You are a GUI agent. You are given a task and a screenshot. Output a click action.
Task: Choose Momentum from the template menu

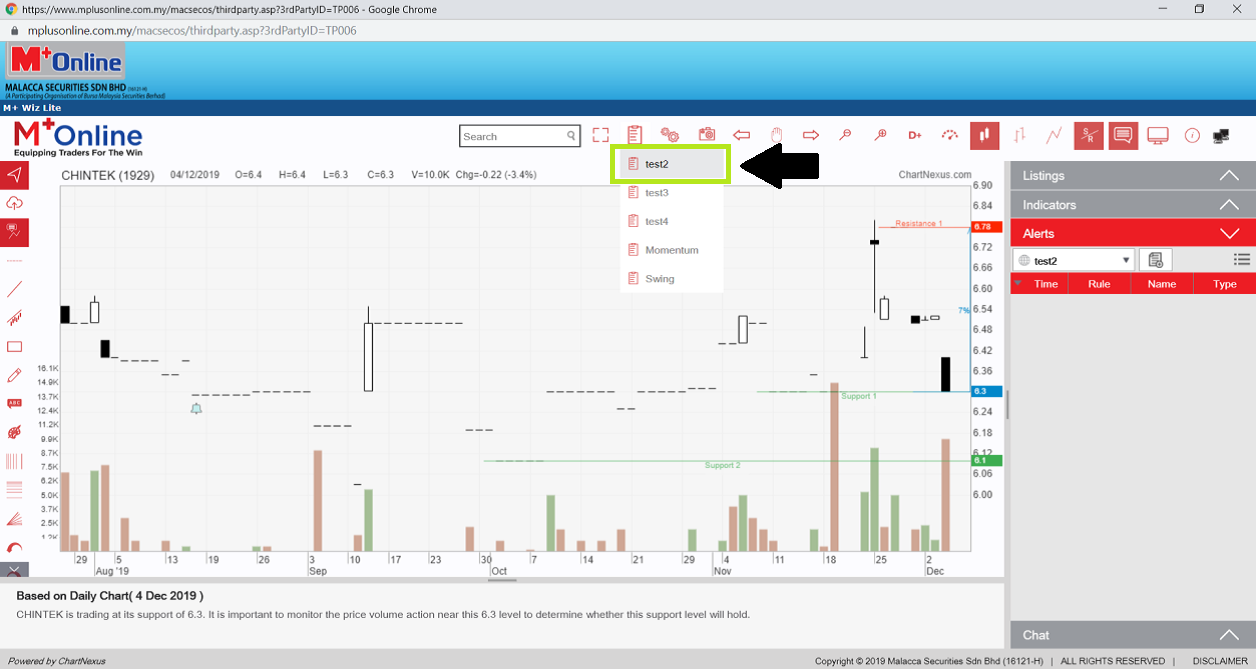671,250
